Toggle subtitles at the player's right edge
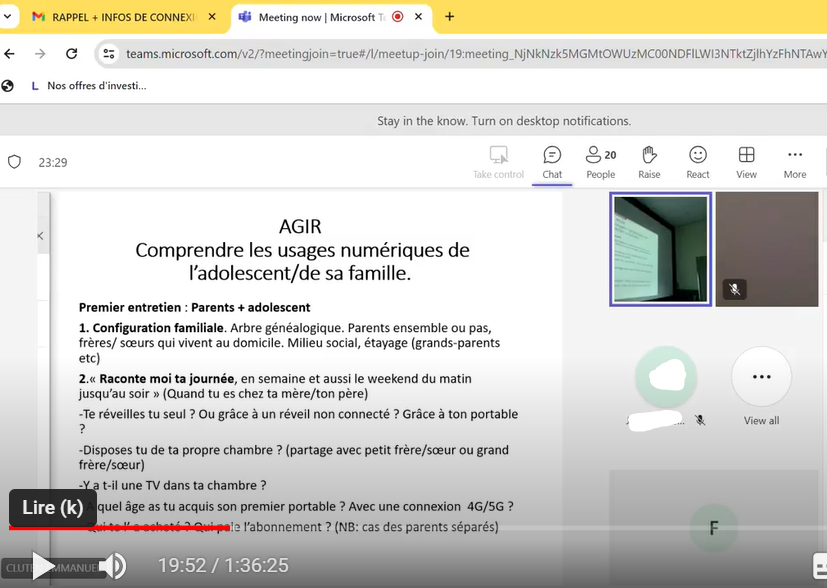Viewport: 827px width, 588px height. (x=818, y=566)
